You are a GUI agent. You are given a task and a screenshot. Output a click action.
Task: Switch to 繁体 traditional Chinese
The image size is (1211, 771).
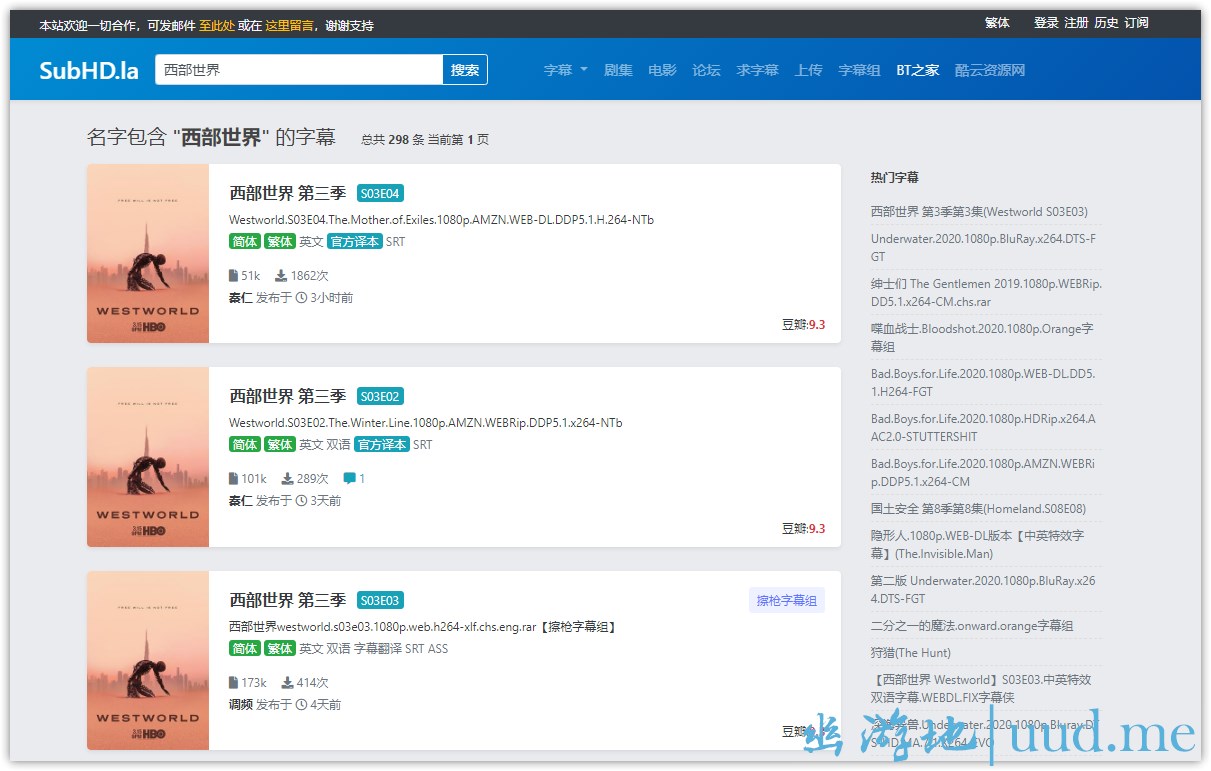coord(997,23)
